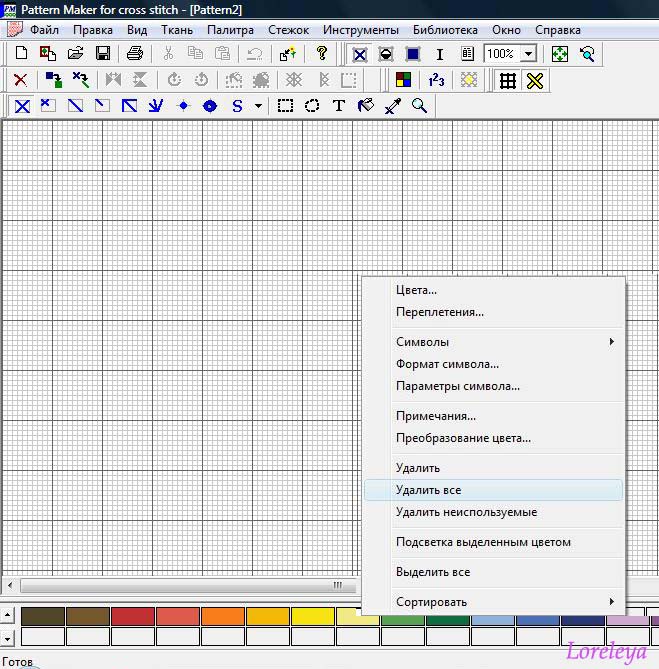Select the freeform lasso selection tool
The image size is (659, 669).
(312, 105)
